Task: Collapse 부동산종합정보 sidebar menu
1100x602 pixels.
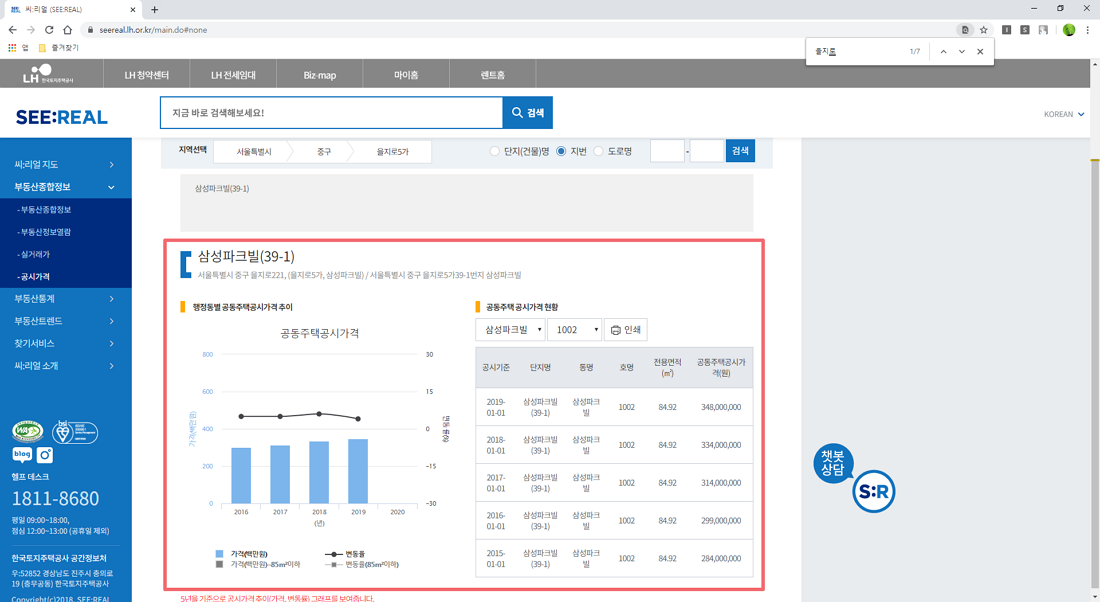Action: point(65,187)
